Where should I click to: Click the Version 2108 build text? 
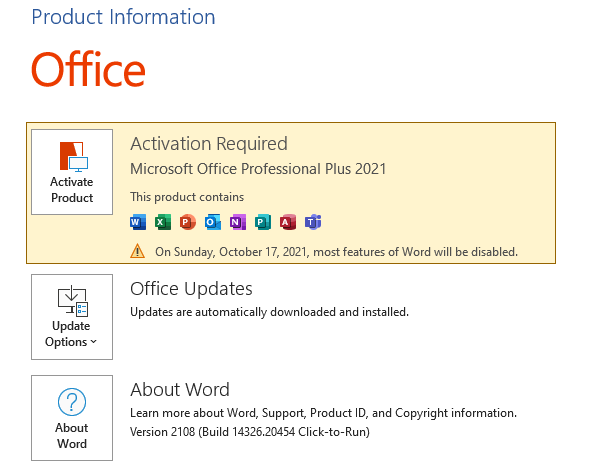(250, 432)
